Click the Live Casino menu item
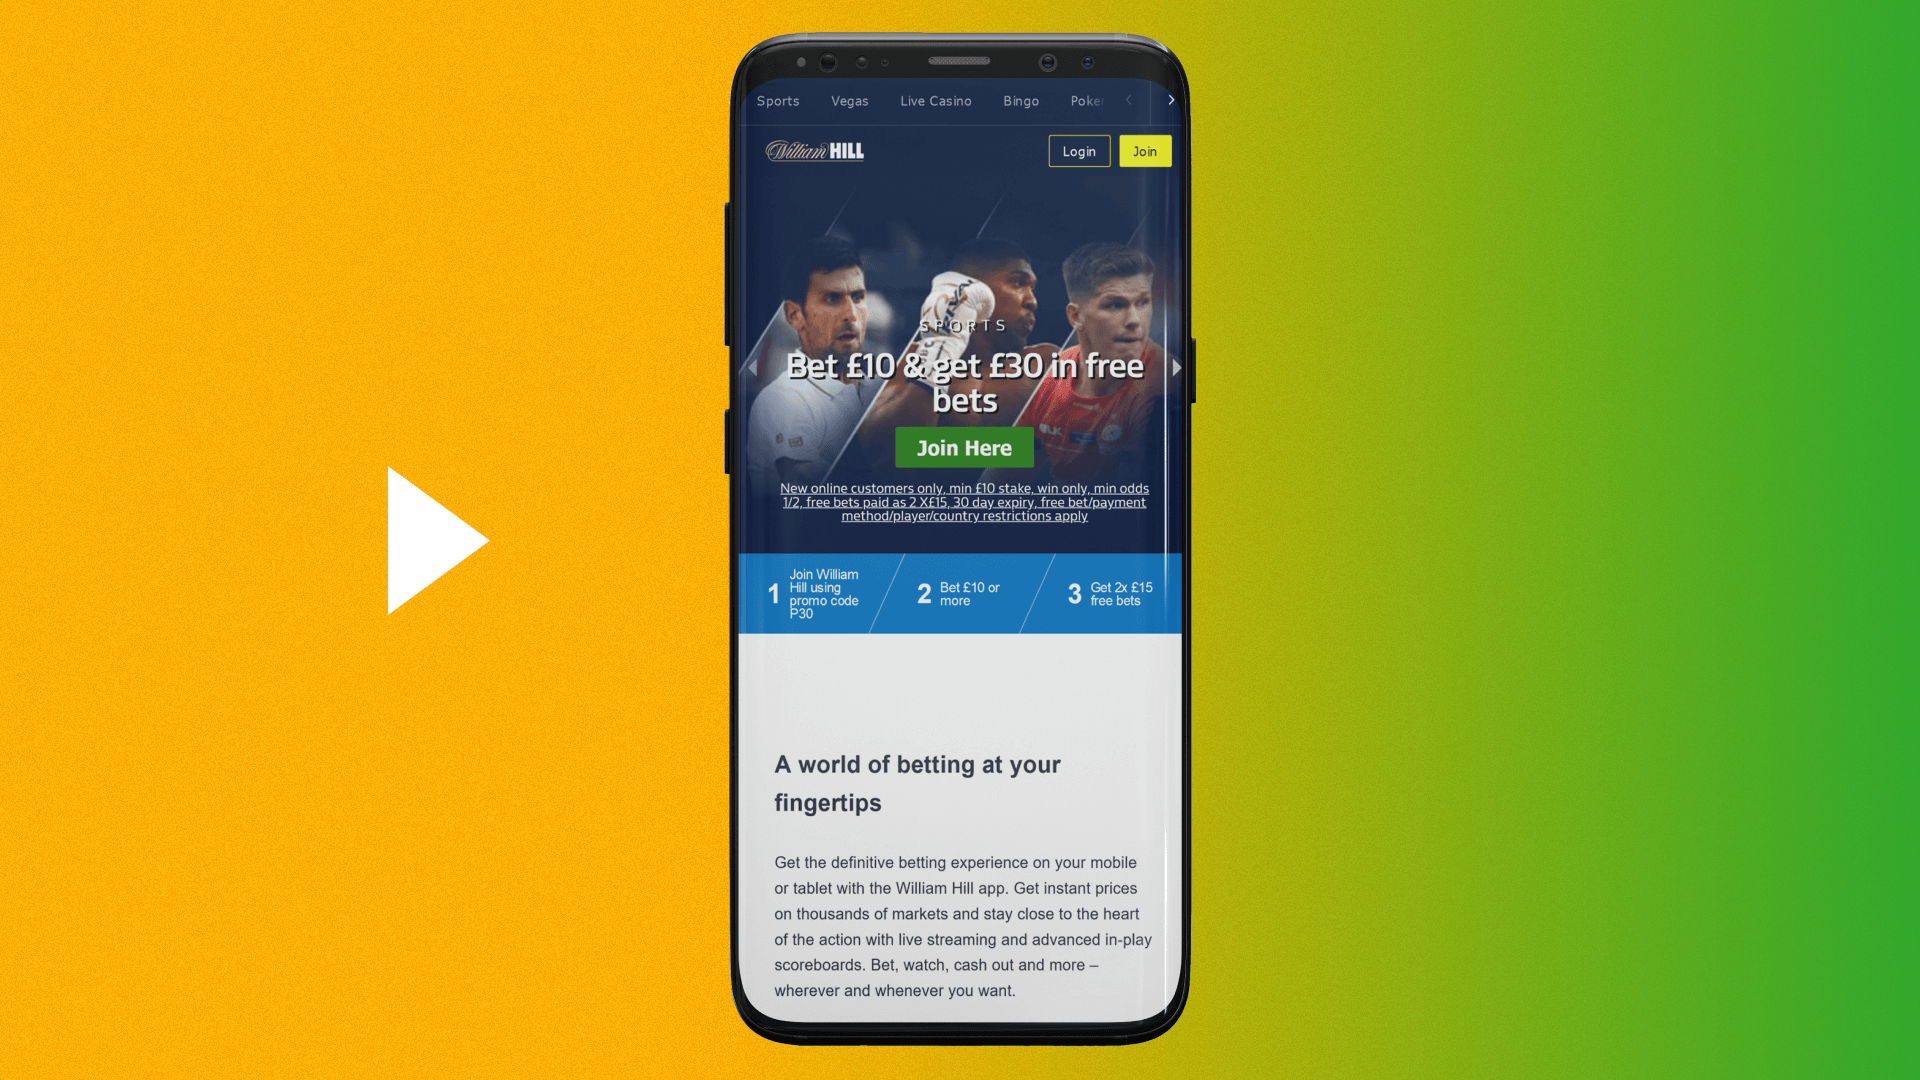The image size is (1920, 1080). pos(936,100)
